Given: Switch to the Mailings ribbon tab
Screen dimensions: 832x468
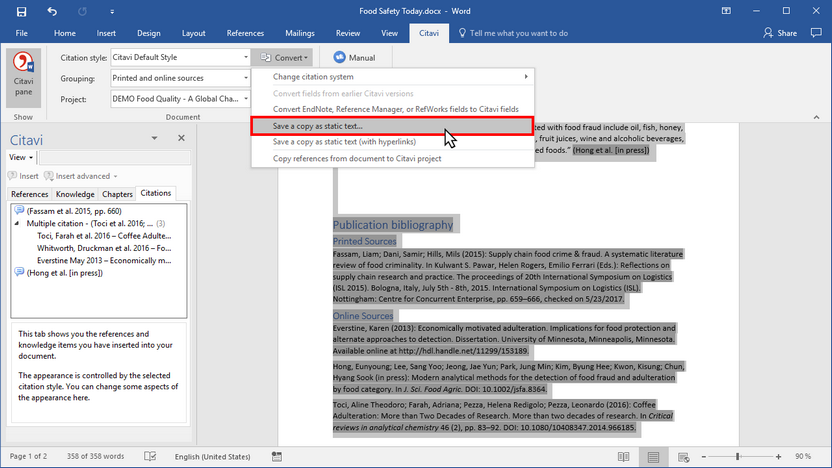Looking at the screenshot, I should (x=300, y=33).
